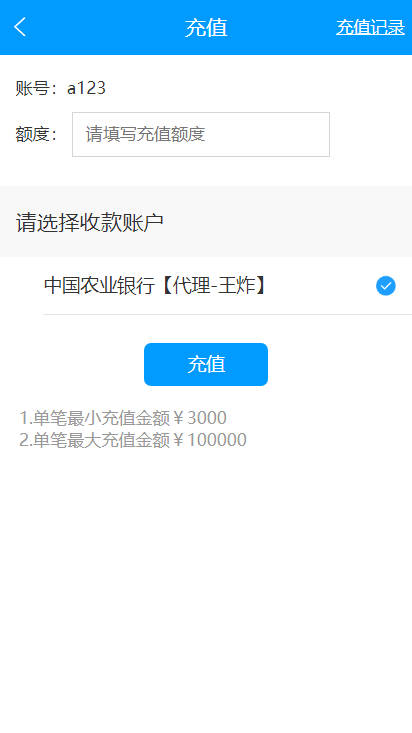Click the account name a123
Screen dimensions: 412x733
coord(86,88)
